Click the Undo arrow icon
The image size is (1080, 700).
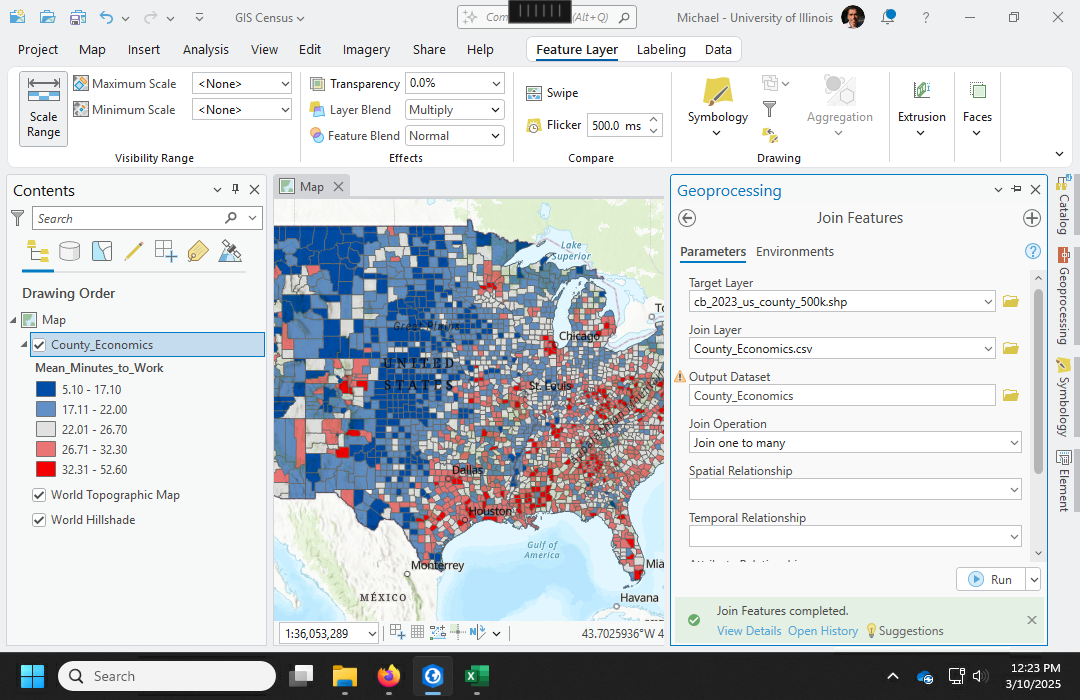tap(106, 17)
